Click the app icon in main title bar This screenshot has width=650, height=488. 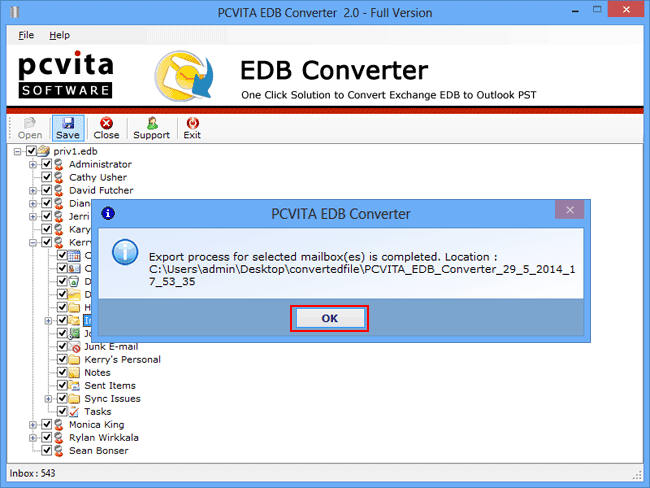(15, 13)
